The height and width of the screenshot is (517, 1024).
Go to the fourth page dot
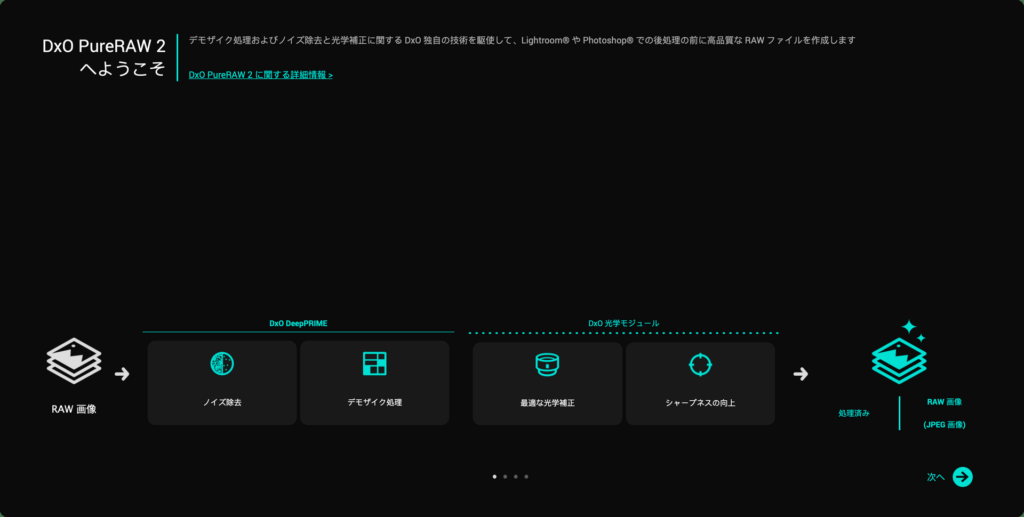click(x=526, y=477)
